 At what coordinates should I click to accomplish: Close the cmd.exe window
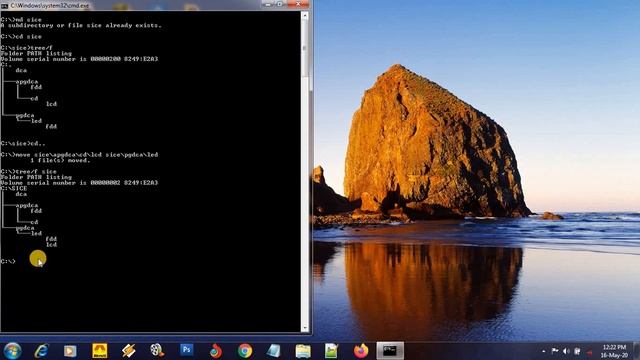click(298, 4)
